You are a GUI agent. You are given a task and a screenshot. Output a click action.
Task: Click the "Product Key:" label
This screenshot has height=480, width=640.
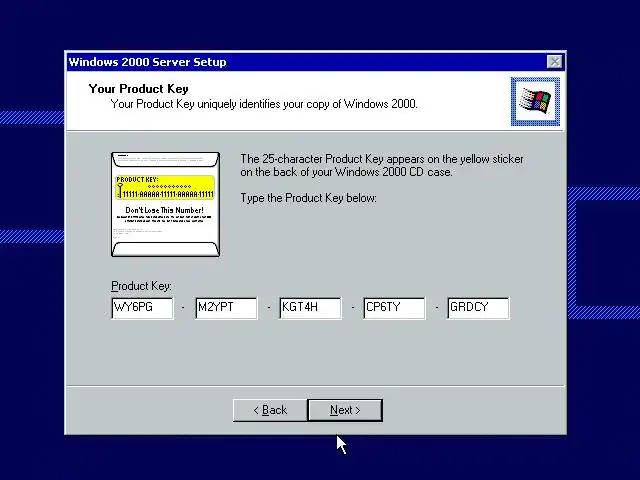[141, 286]
